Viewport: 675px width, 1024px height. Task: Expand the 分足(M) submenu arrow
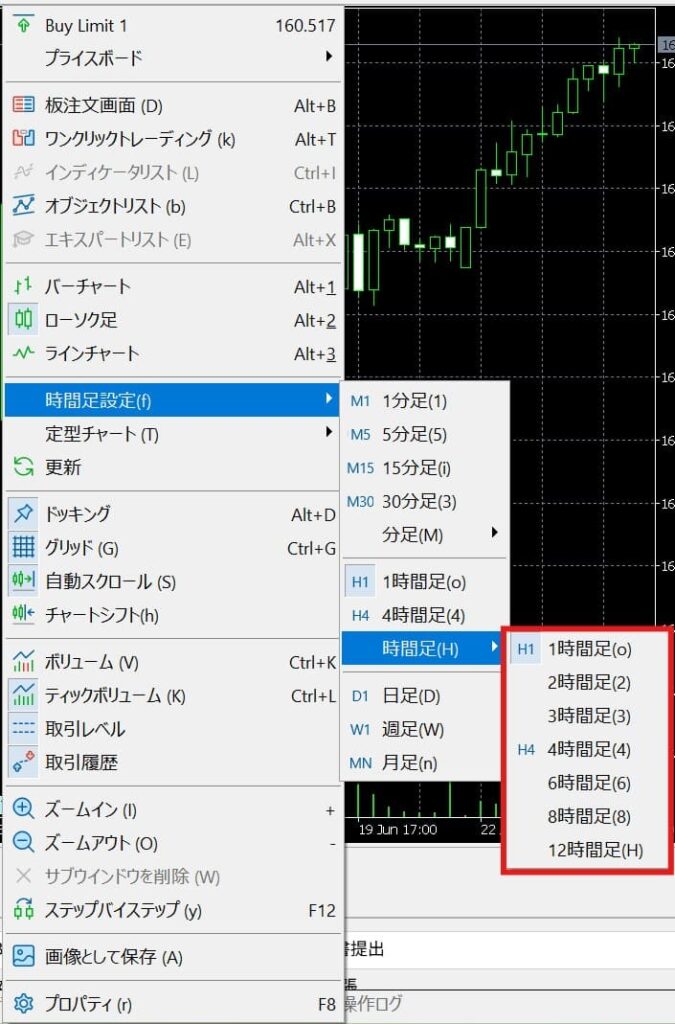pos(494,533)
